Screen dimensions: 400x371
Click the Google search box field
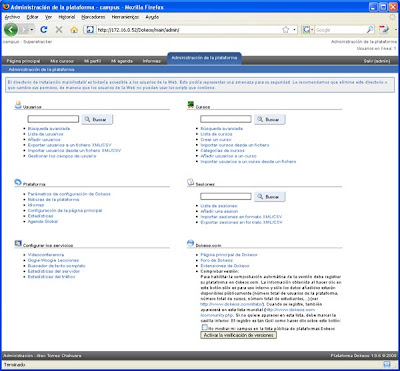pyautogui.click(x=340, y=30)
